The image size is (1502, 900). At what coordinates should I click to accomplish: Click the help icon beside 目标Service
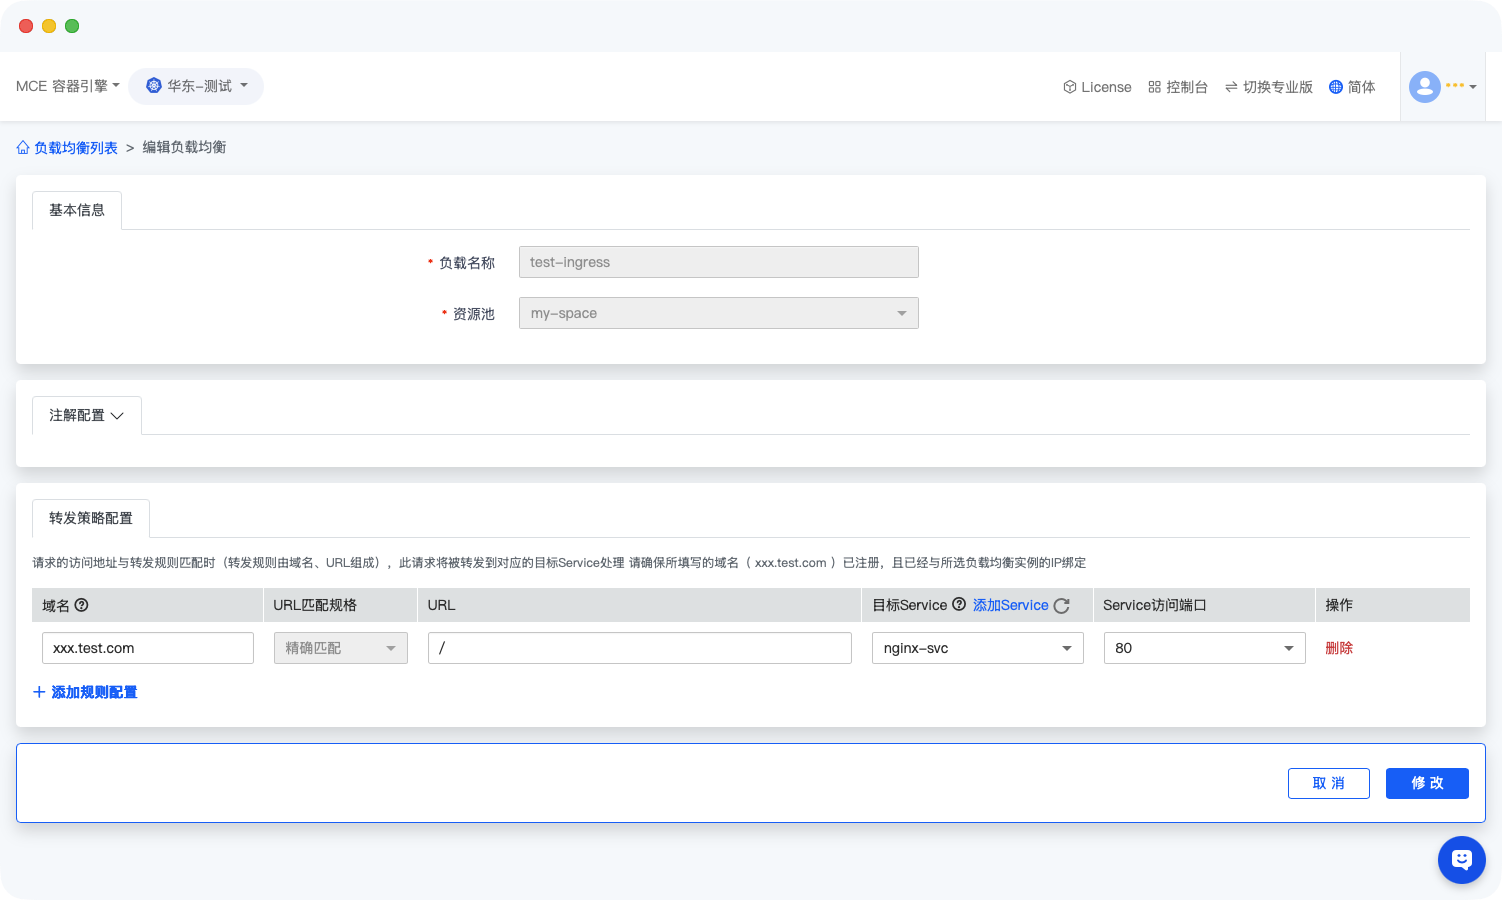point(959,605)
